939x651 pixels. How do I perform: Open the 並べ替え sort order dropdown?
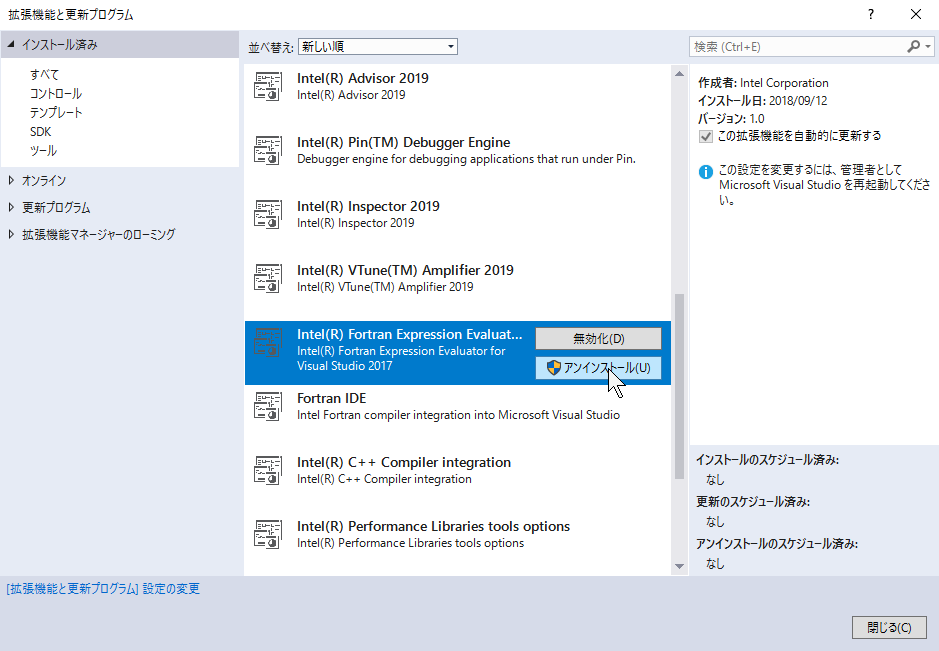tap(377, 47)
